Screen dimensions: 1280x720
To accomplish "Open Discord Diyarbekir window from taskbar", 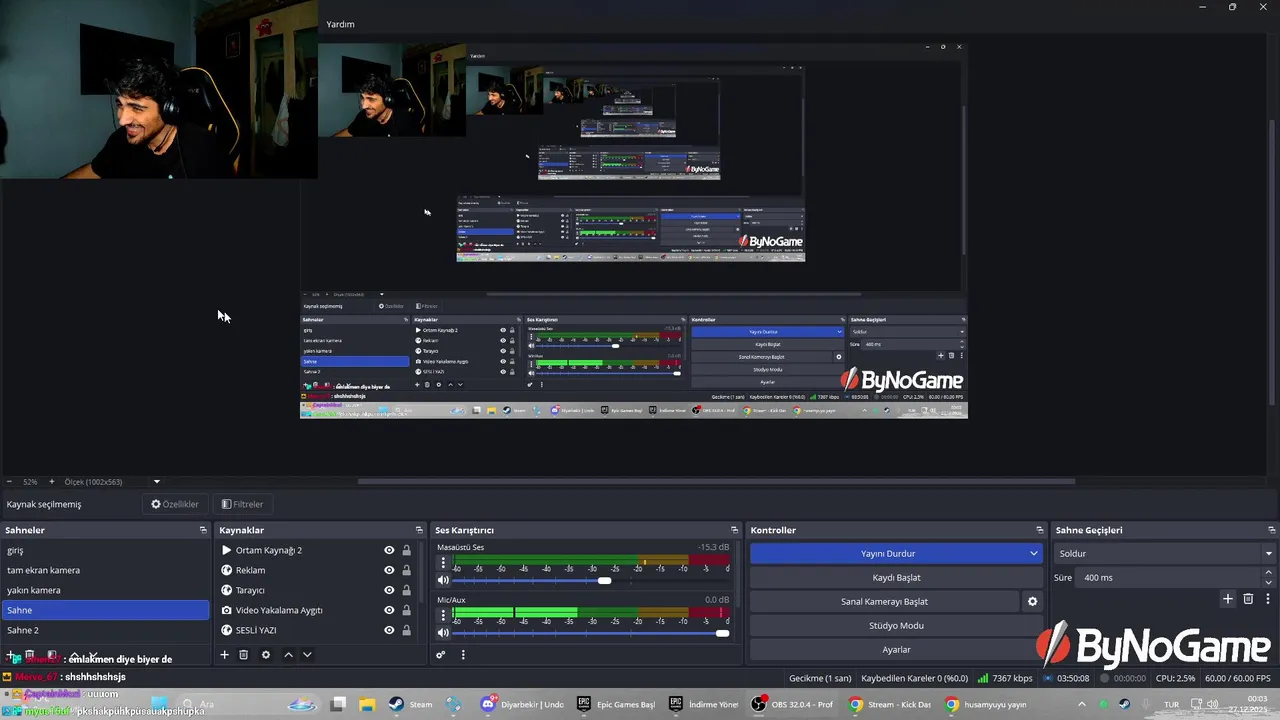I will pos(523,704).
